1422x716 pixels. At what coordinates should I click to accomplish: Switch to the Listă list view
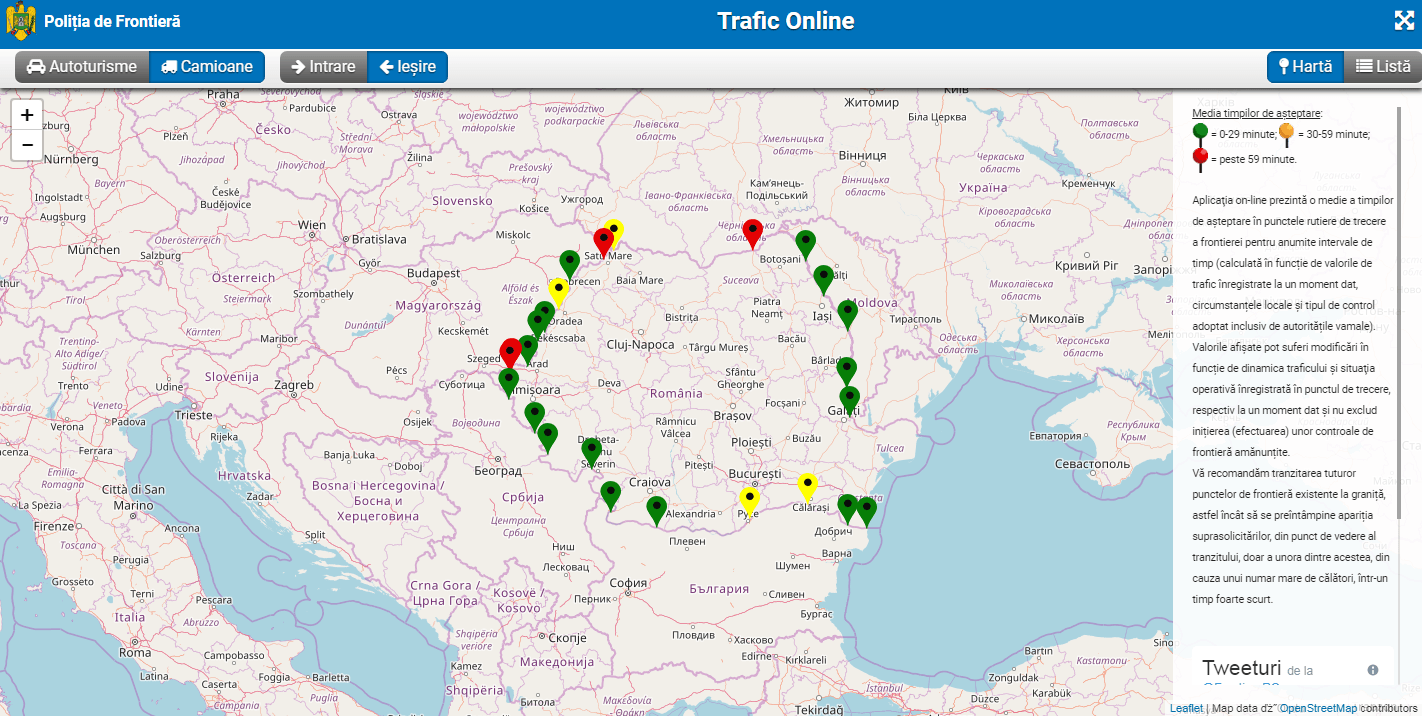1382,67
